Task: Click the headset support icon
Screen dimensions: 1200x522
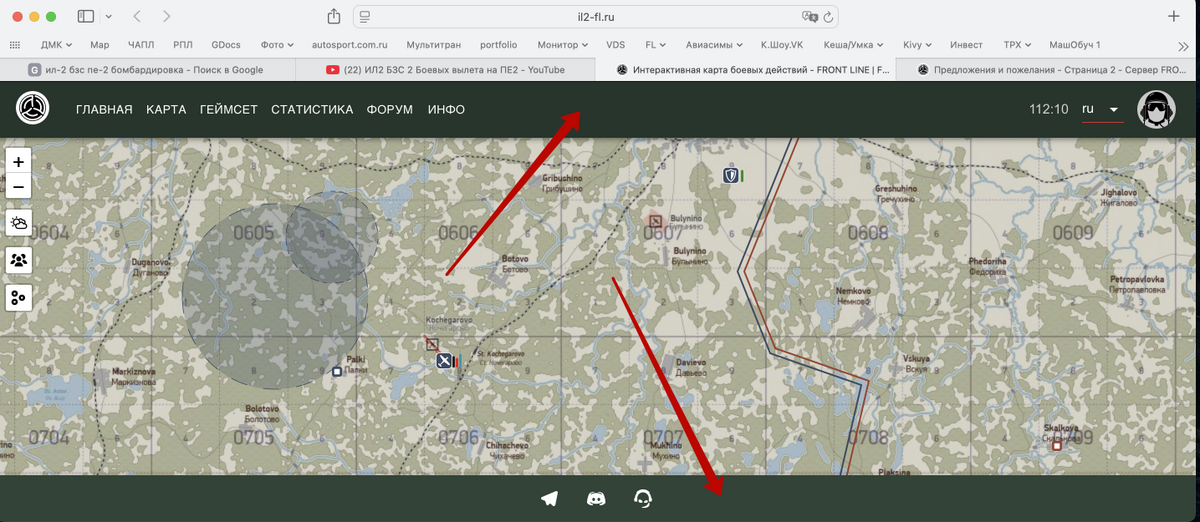Action: pyautogui.click(x=643, y=498)
